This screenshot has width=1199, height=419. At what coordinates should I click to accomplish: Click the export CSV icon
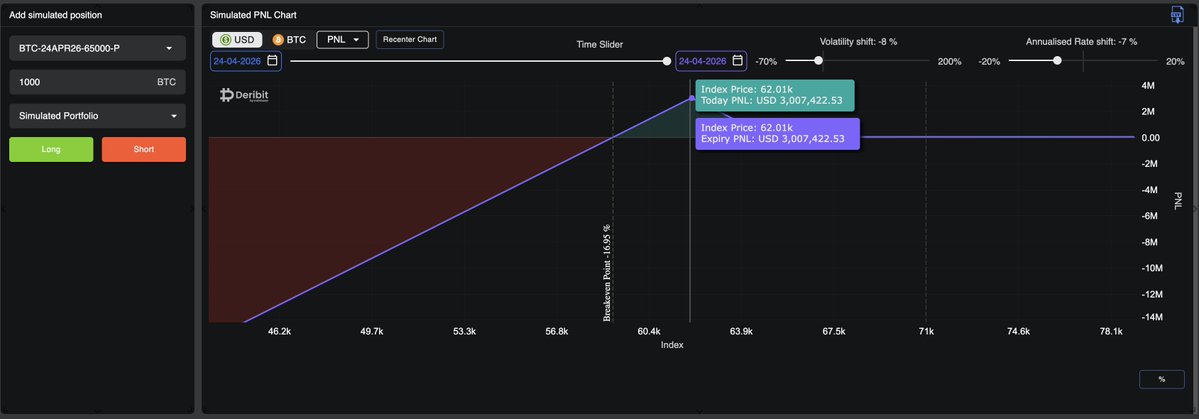pyautogui.click(x=1177, y=15)
